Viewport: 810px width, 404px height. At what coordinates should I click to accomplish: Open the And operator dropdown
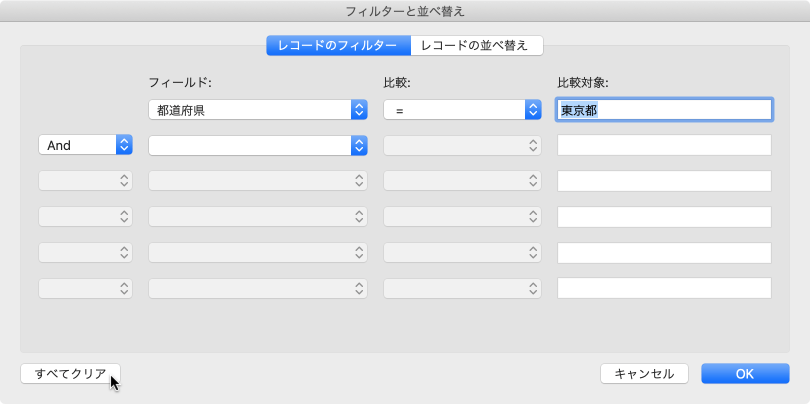coord(85,145)
